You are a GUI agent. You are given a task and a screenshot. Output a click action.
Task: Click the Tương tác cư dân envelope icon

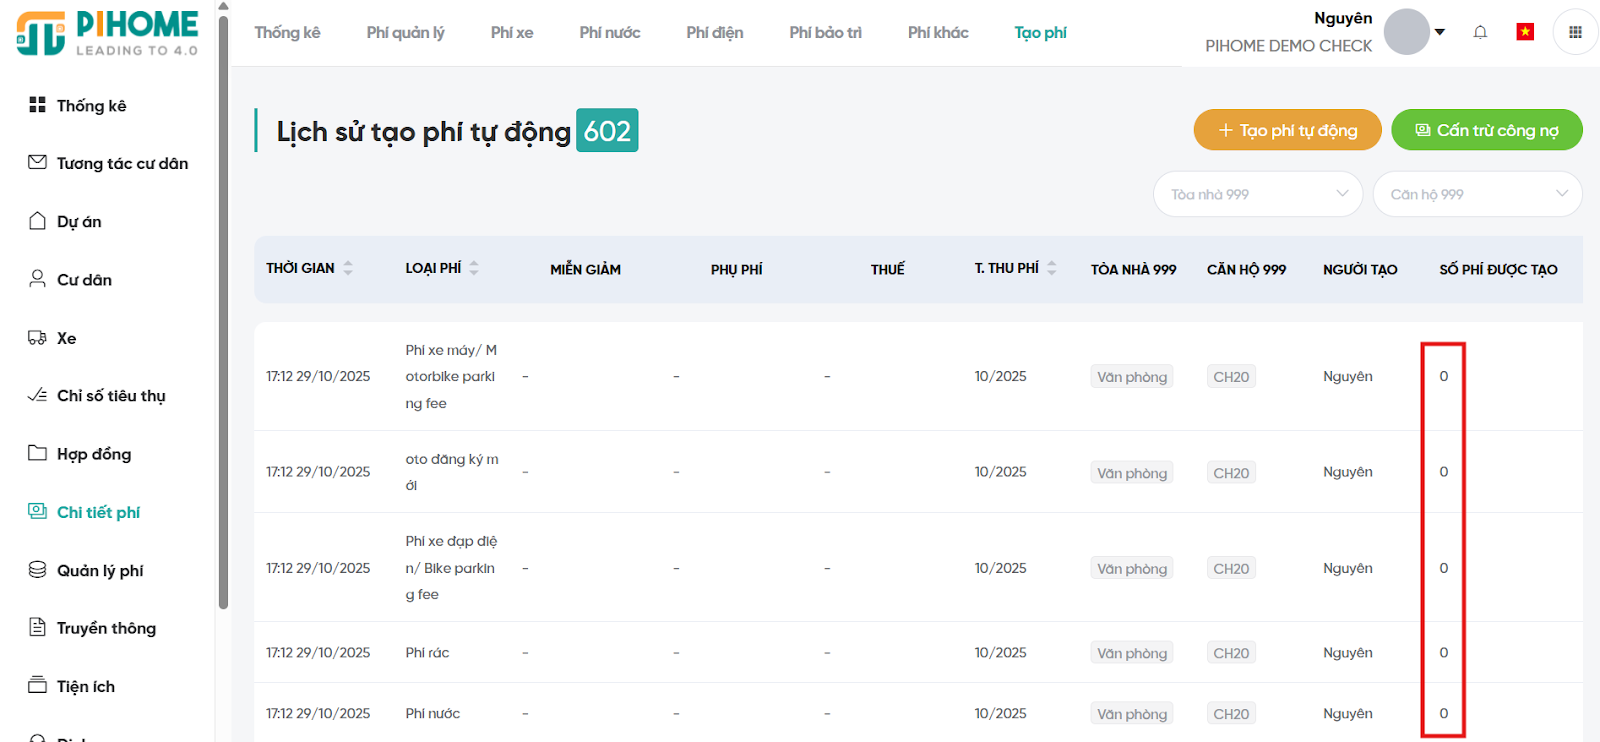[x=37, y=163]
